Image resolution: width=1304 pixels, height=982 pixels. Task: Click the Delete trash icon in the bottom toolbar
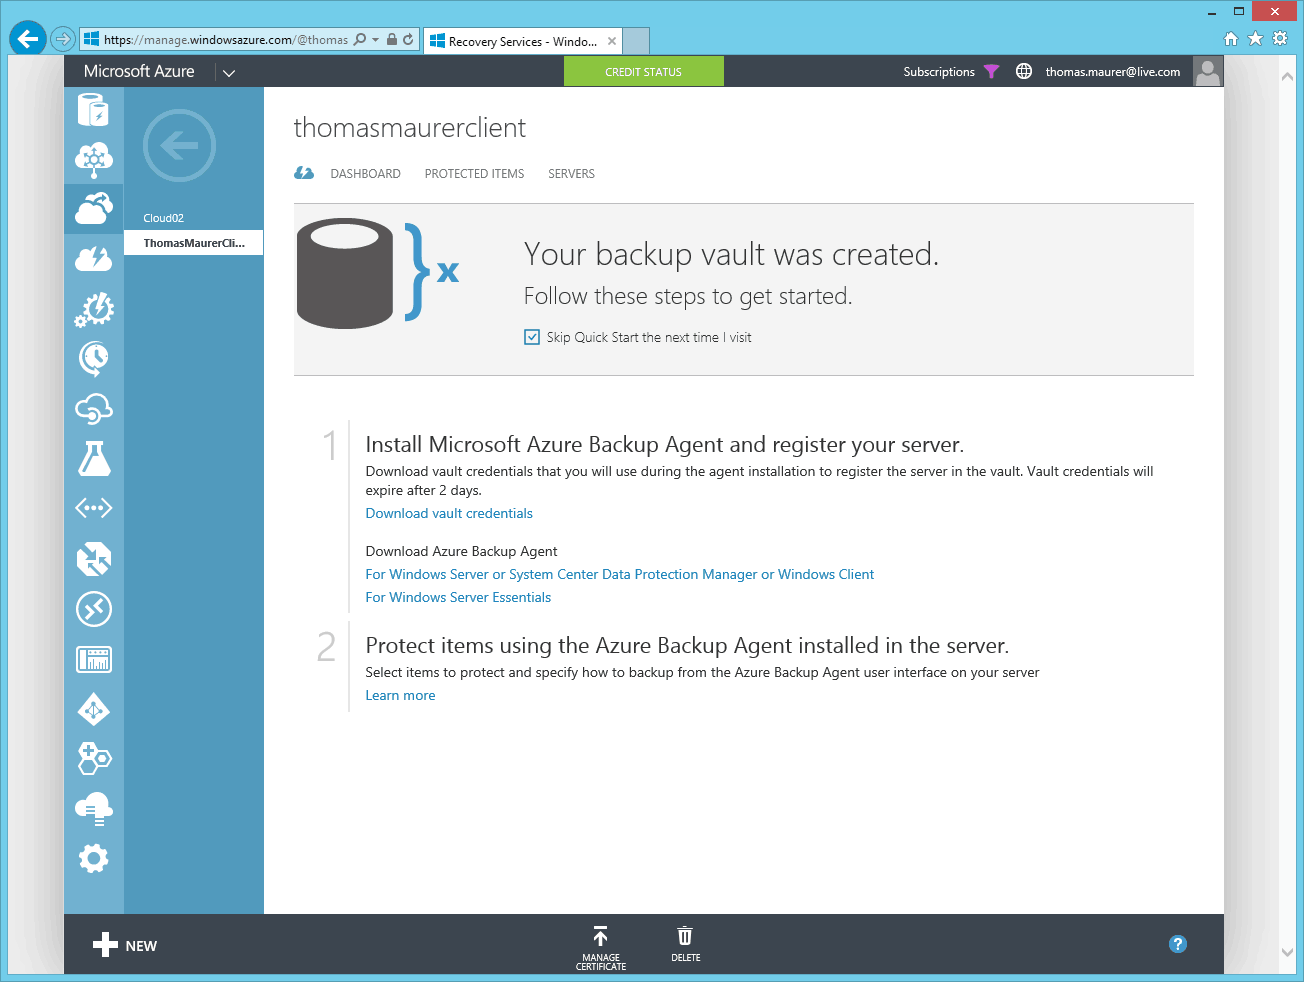[x=685, y=940]
